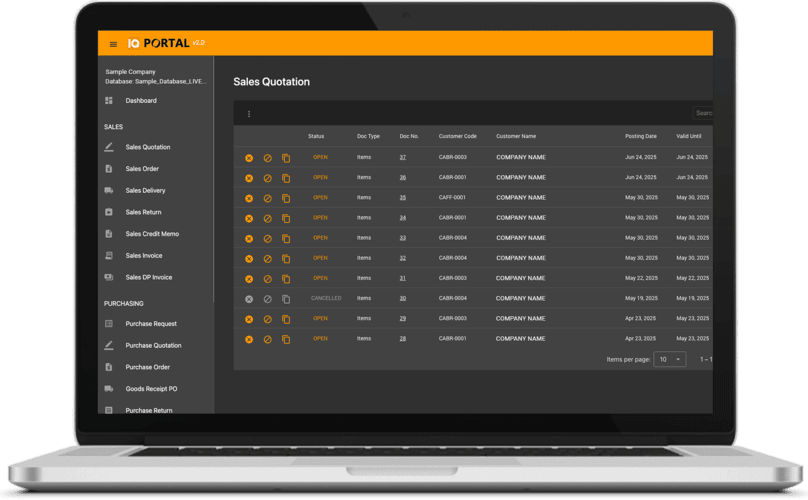Select Sales Credit Memo menu item
808x500 pixels.
point(155,234)
